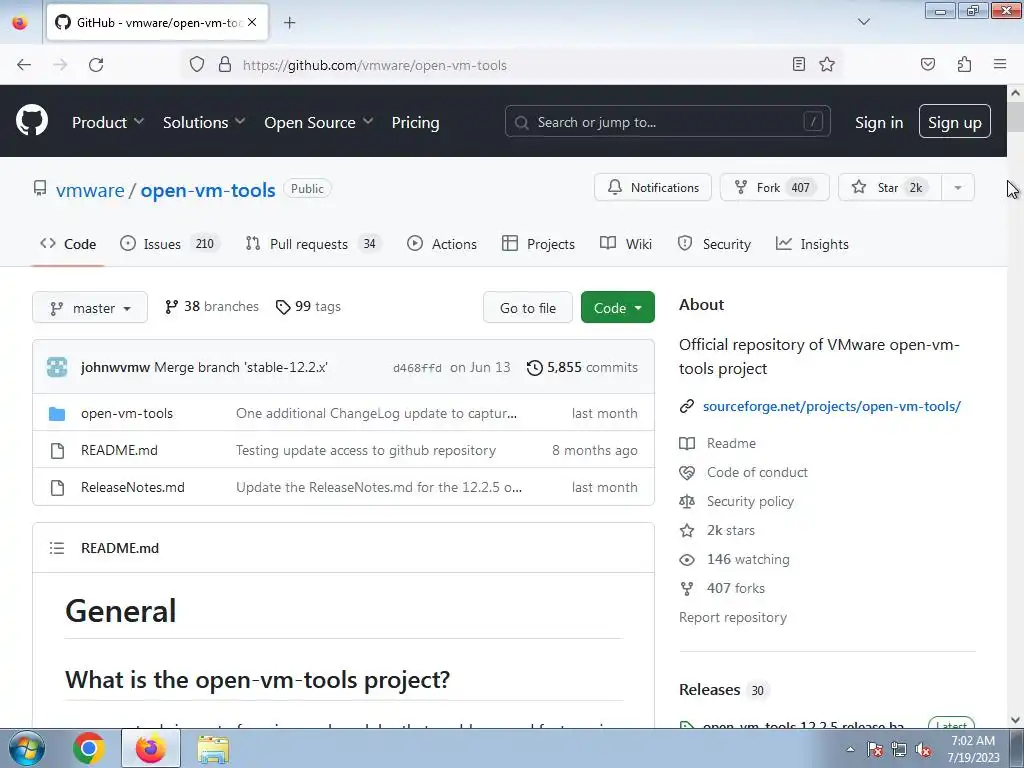Image resolution: width=1024 pixels, height=768 pixels.
Task: Go back with the browser back arrow
Action: 24,65
